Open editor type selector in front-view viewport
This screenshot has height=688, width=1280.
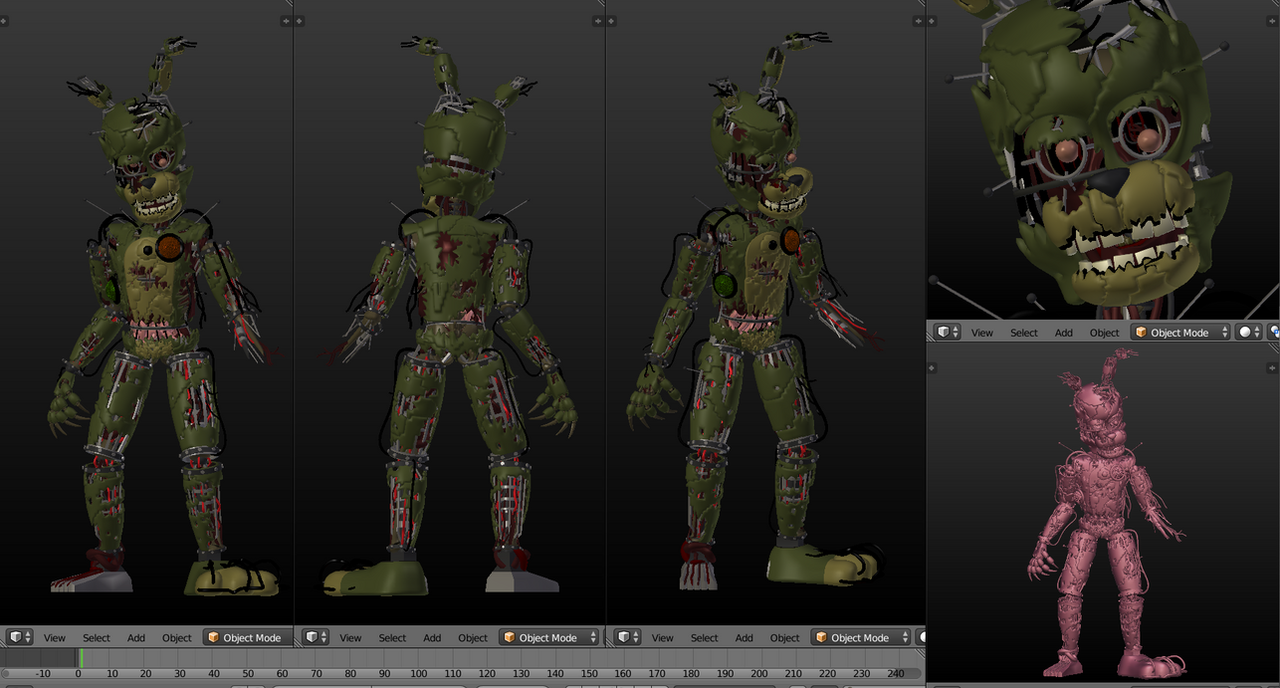coord(19,637)
